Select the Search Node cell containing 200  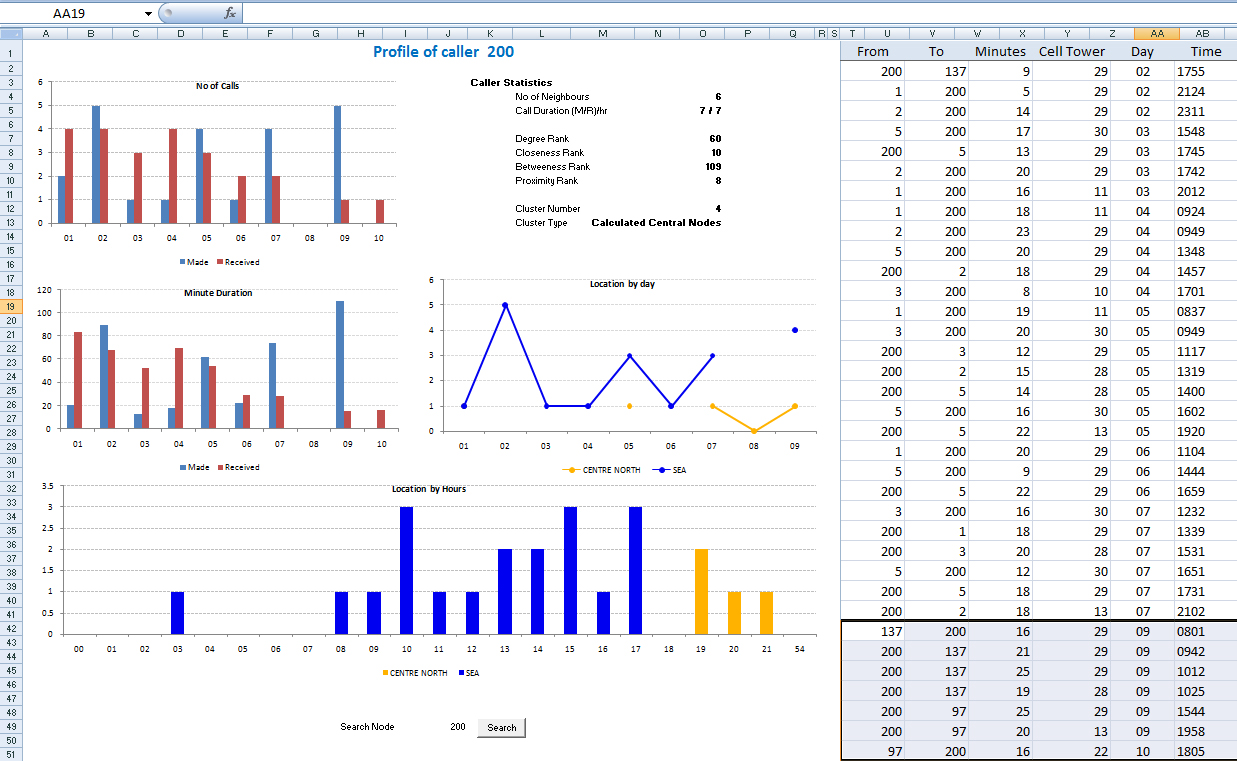pos(458,727)
